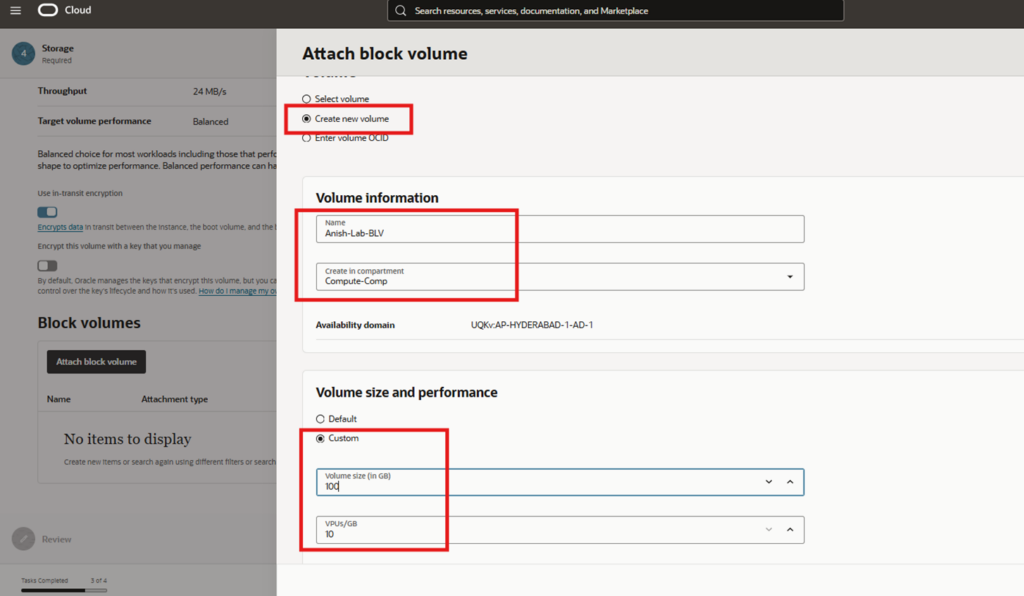Click the Storage step 4 icon
This screenshot has height=596, width=1024.
[x=23, y=53]
